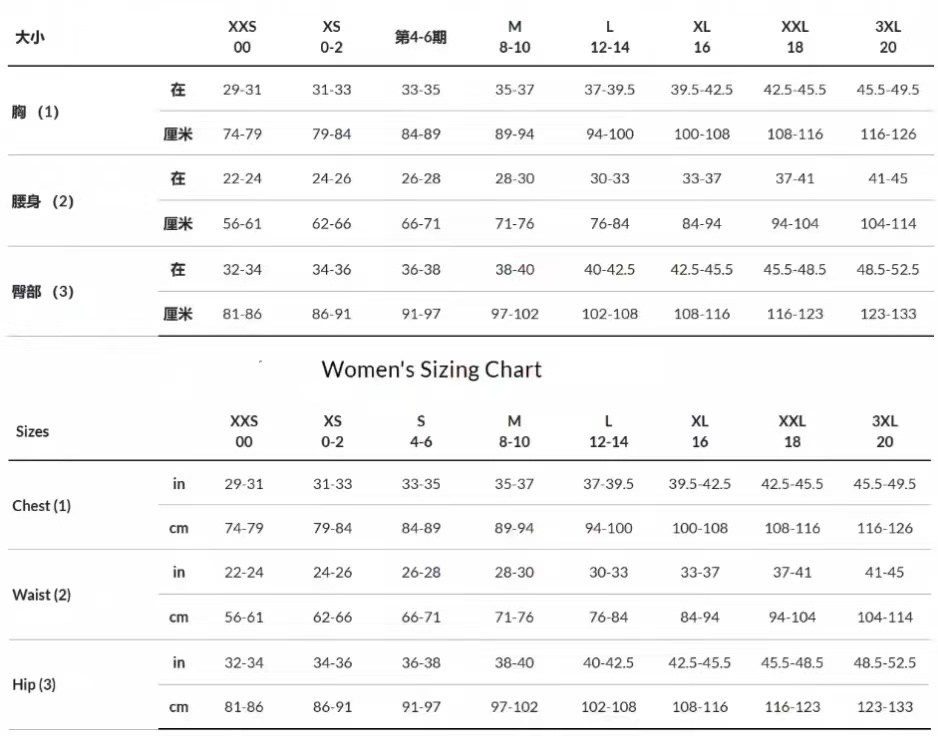Click the 腰身 (2) row label

pos(43,202)
